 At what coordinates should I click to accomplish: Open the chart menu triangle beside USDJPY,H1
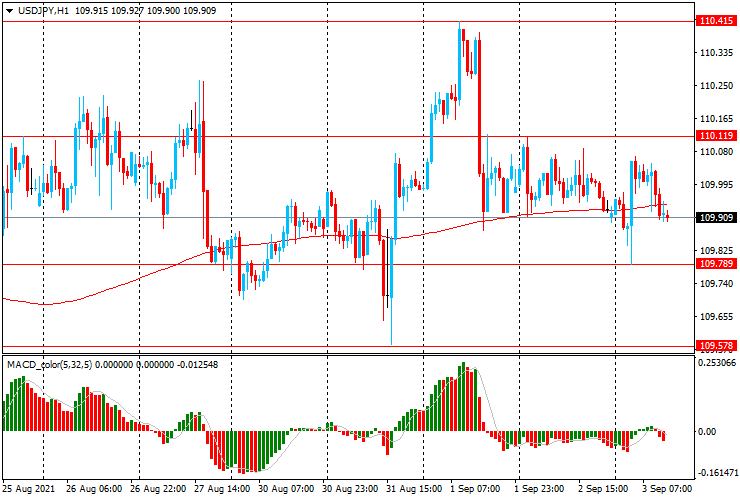point(9,11)
